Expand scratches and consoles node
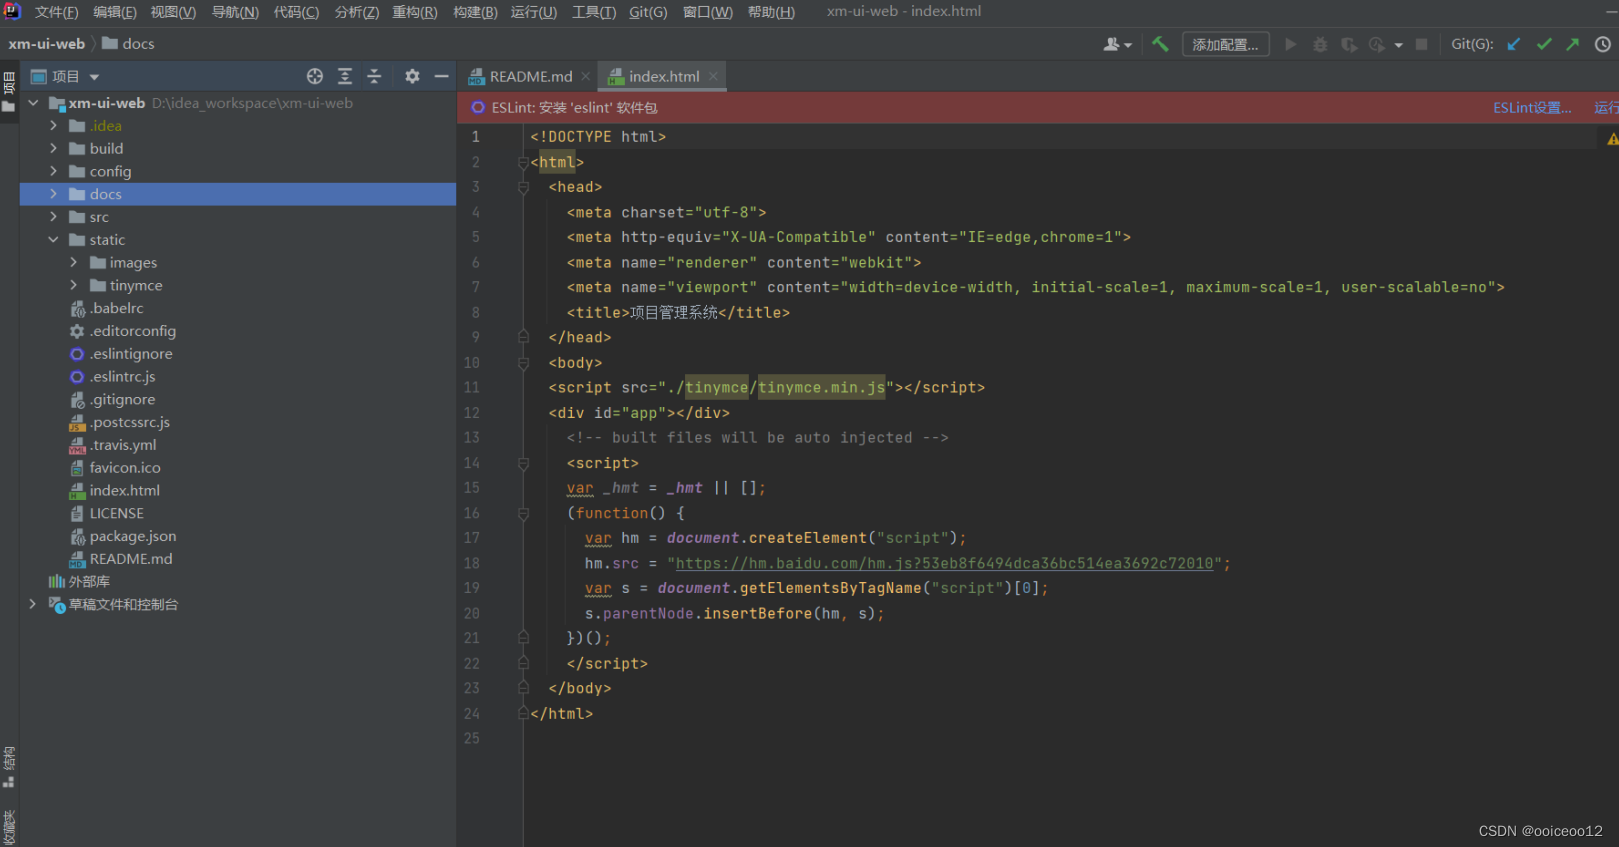1619x847 pixels. point(33,604)
